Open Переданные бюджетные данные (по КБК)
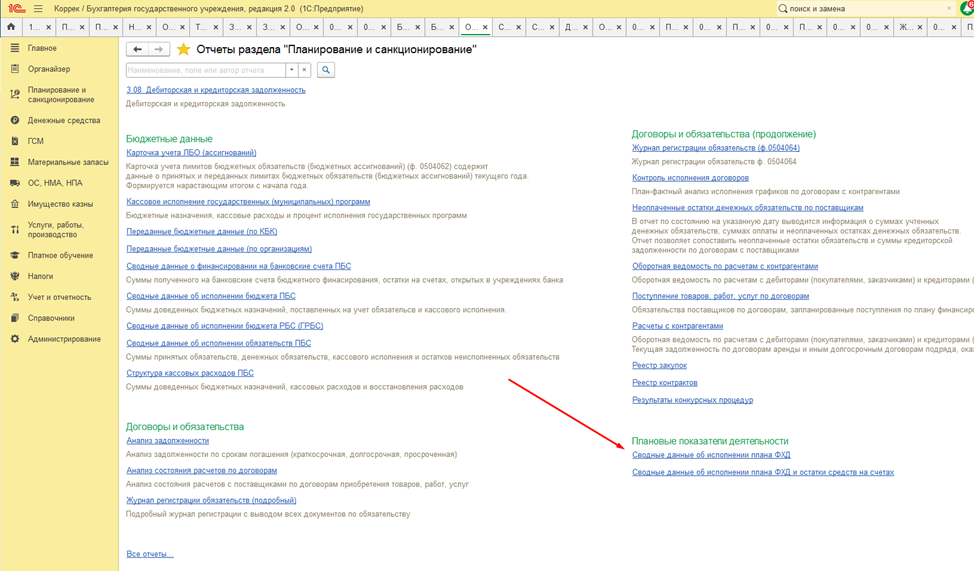This screenshot has height=571, width=974. coord(202,232)
